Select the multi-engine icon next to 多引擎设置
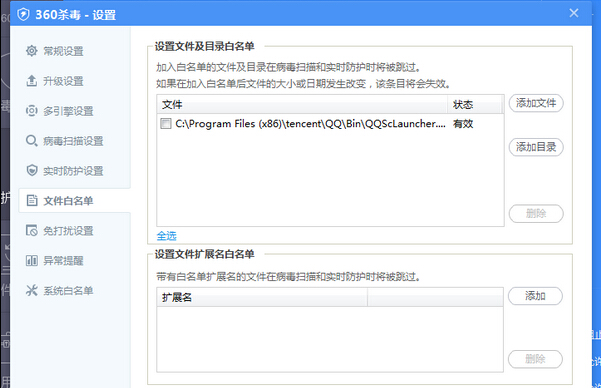This screenshot has width=601, height=388. click(31, 110)
